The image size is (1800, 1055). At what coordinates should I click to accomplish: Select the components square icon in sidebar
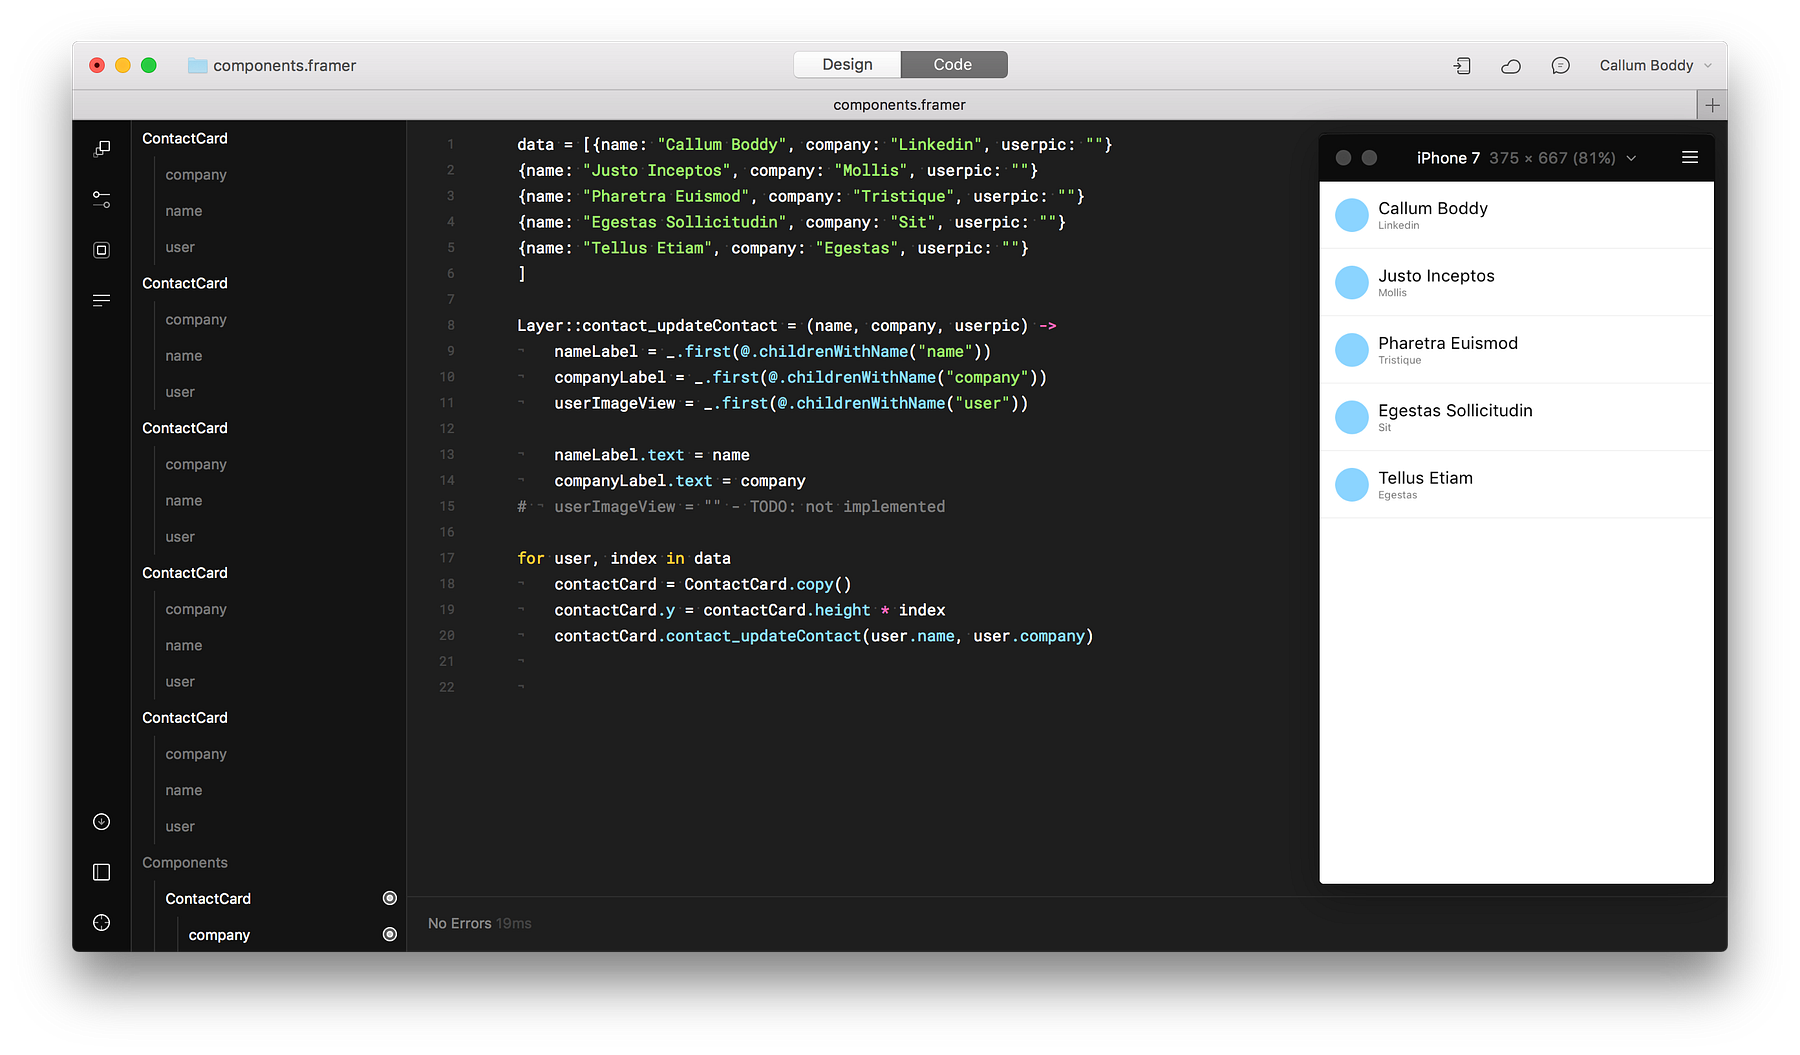click(x=101, y=250)
